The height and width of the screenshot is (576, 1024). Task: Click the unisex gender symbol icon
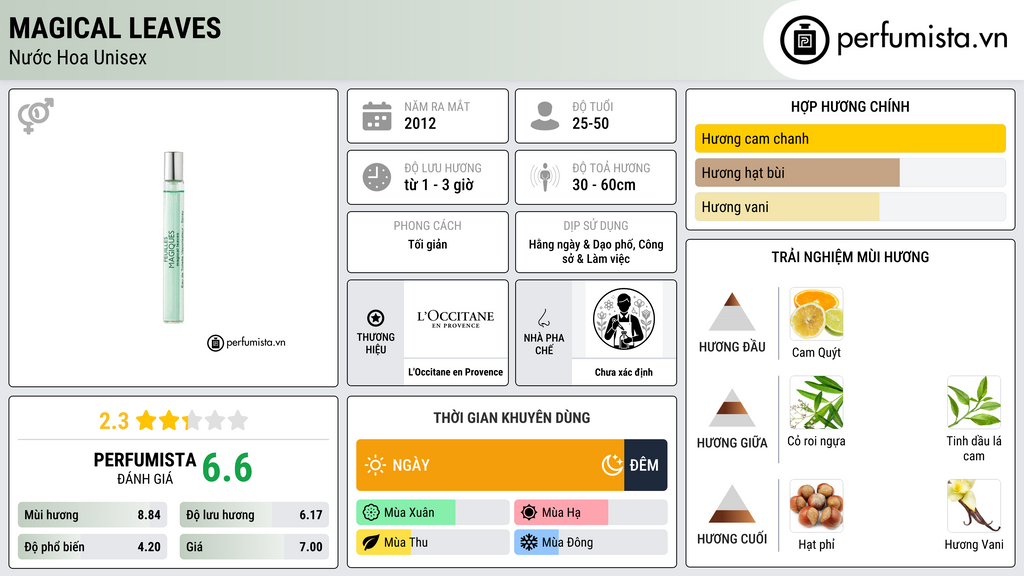point(36,116)
